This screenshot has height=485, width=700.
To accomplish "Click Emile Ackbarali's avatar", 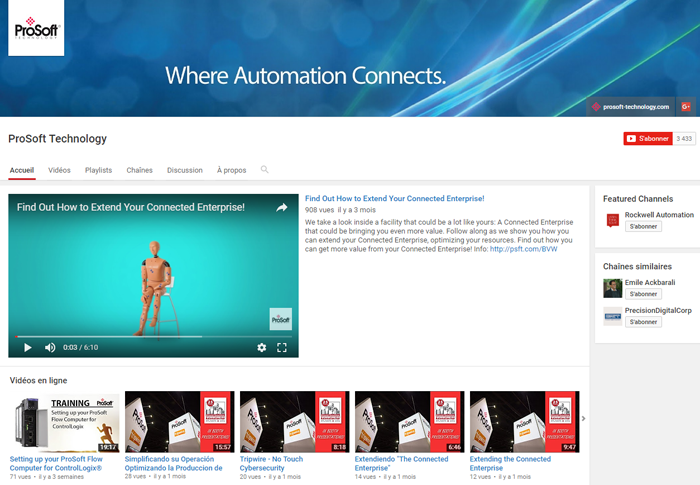I will point(612,288).
